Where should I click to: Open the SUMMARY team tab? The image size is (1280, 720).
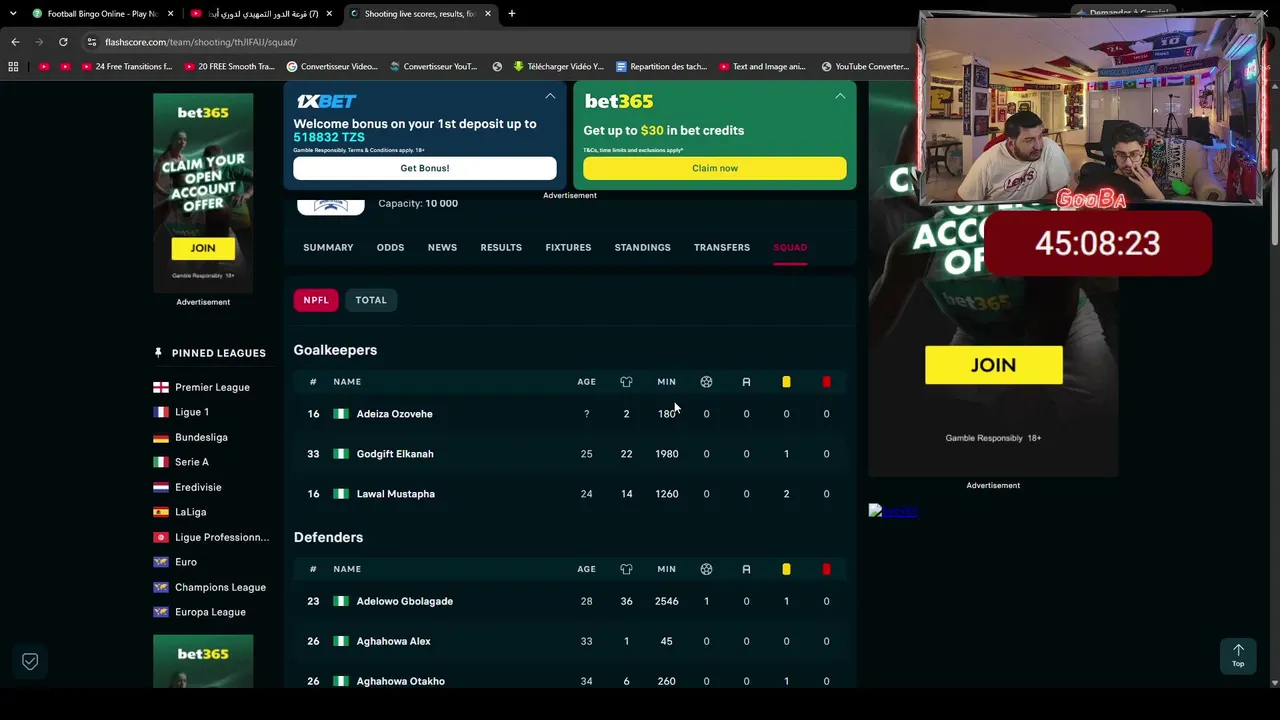[x=328, y=247]
